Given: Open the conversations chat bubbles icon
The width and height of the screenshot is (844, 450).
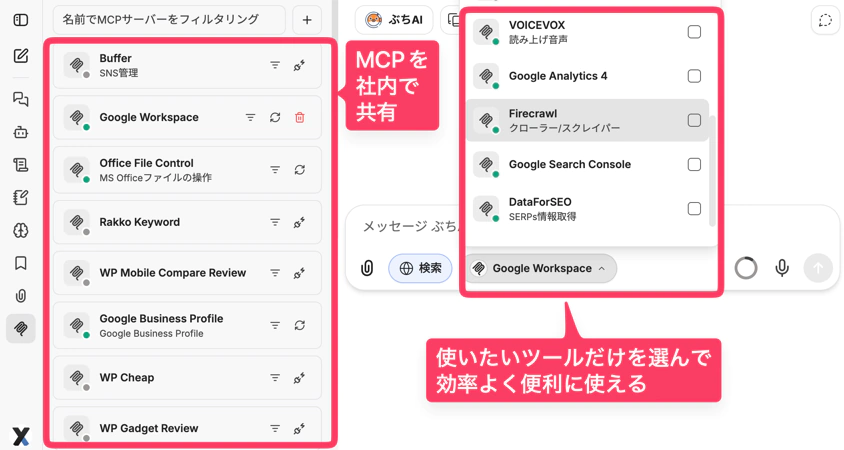Looking at the screenshot, I should point(20,99).
